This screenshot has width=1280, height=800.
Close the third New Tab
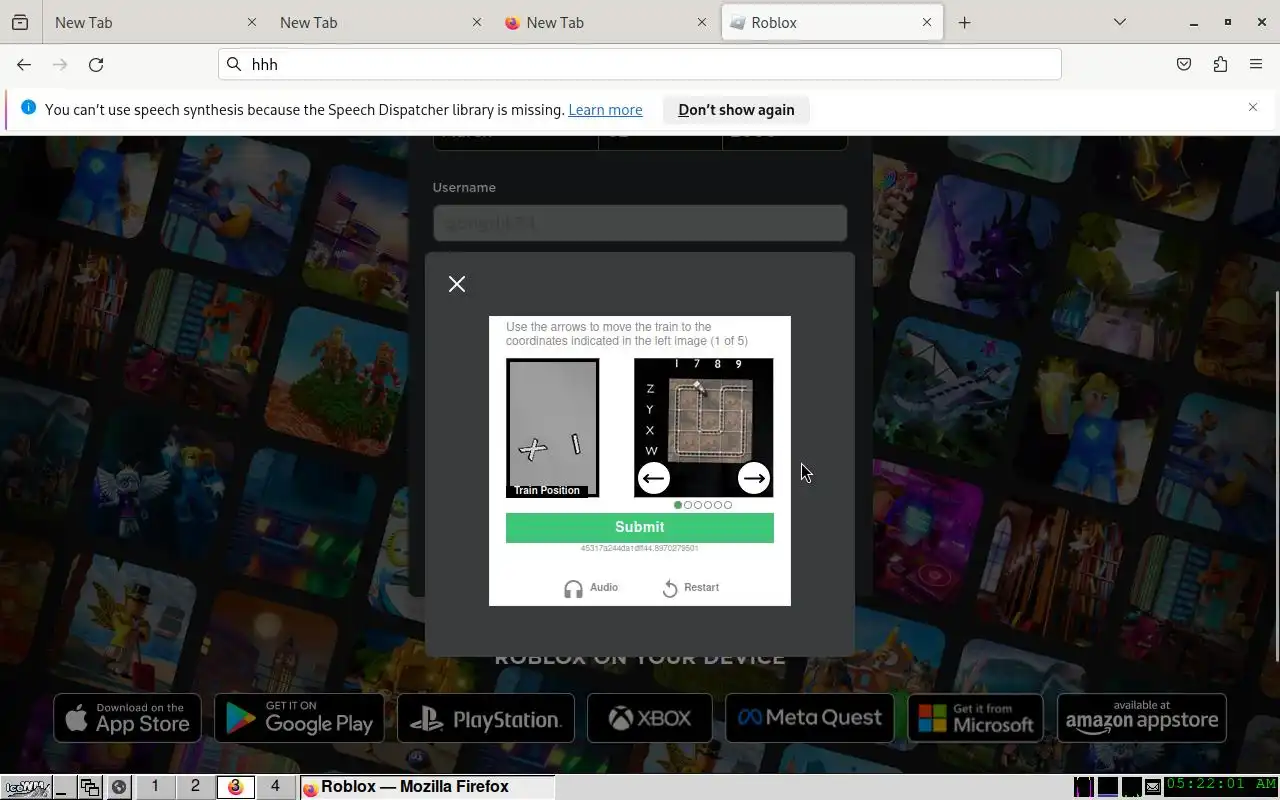tap(701, 22)
